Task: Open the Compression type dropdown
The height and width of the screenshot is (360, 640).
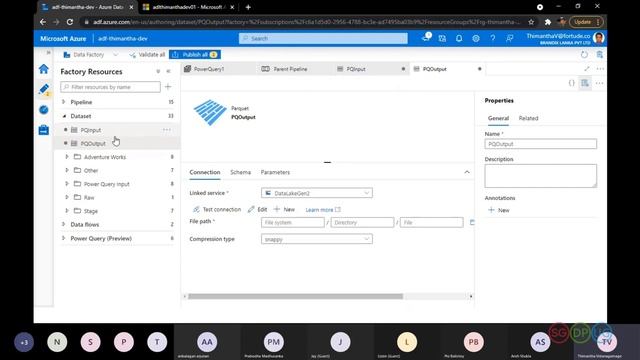Action: tap(317, 239)
